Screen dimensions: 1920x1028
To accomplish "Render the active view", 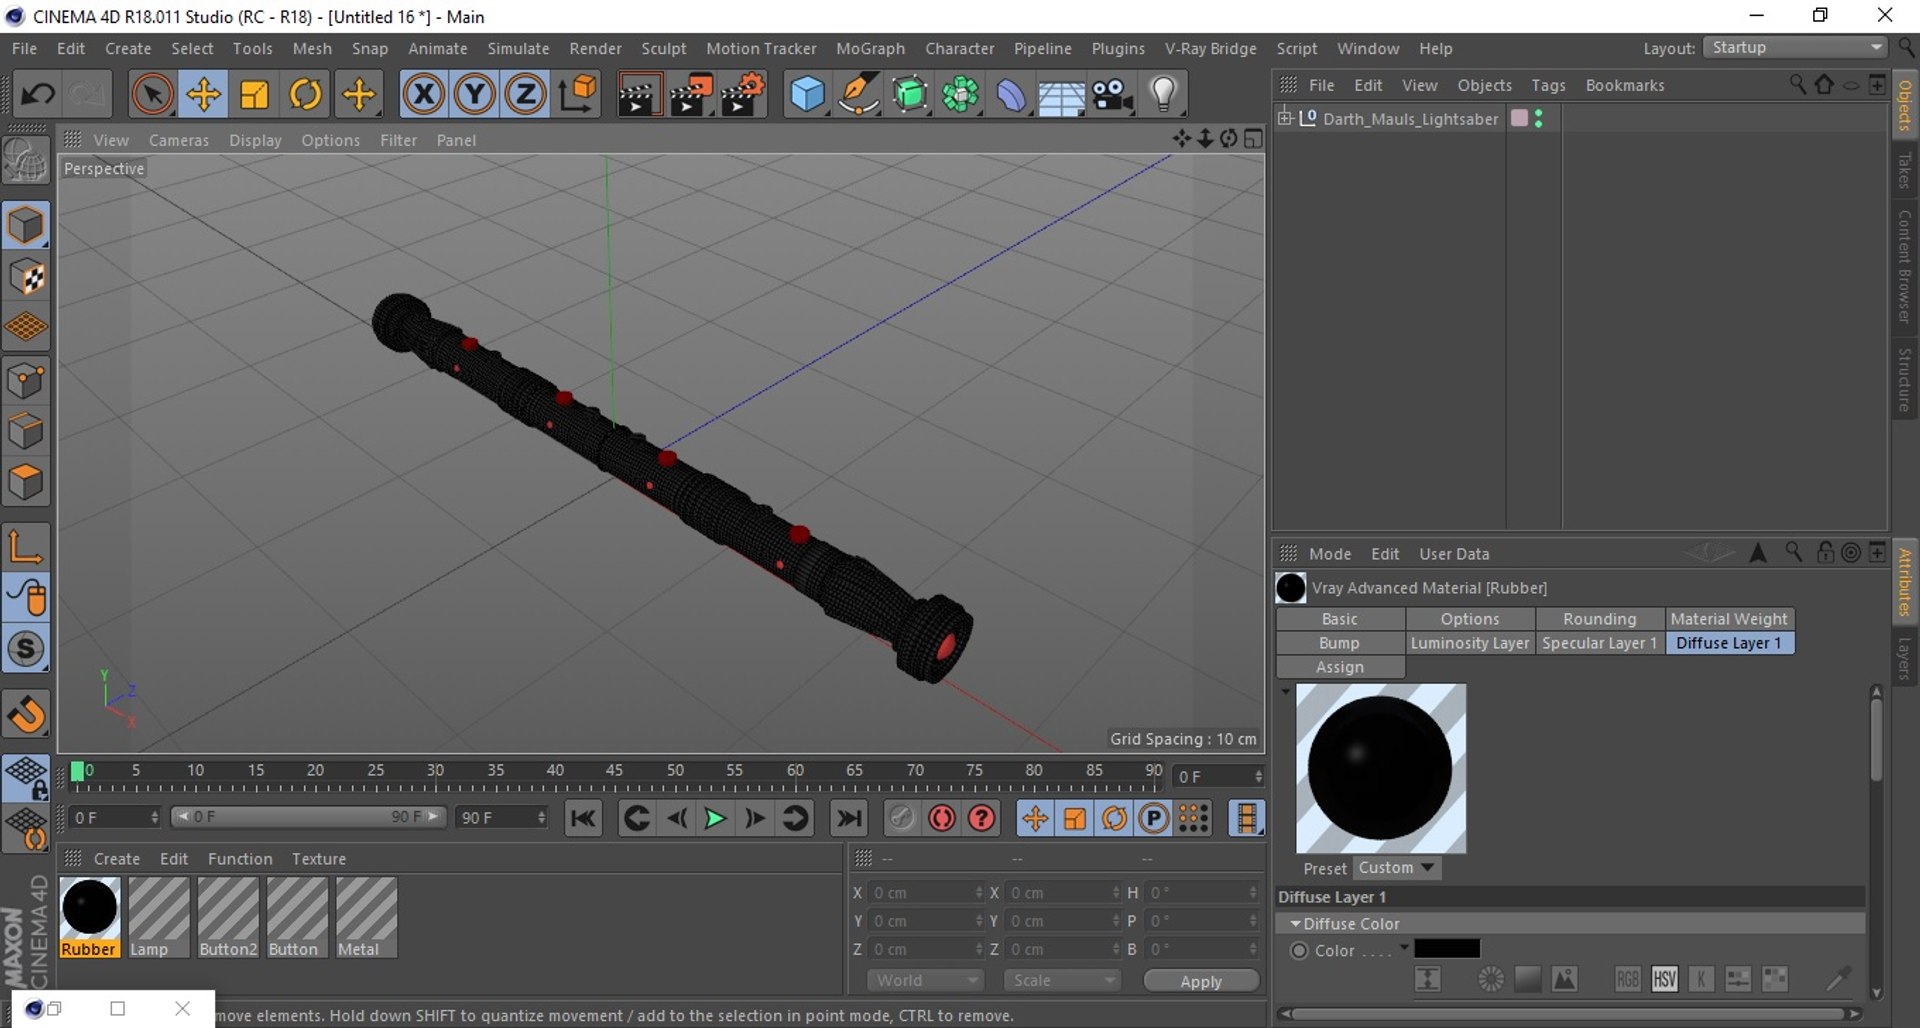I will point(638,95).
